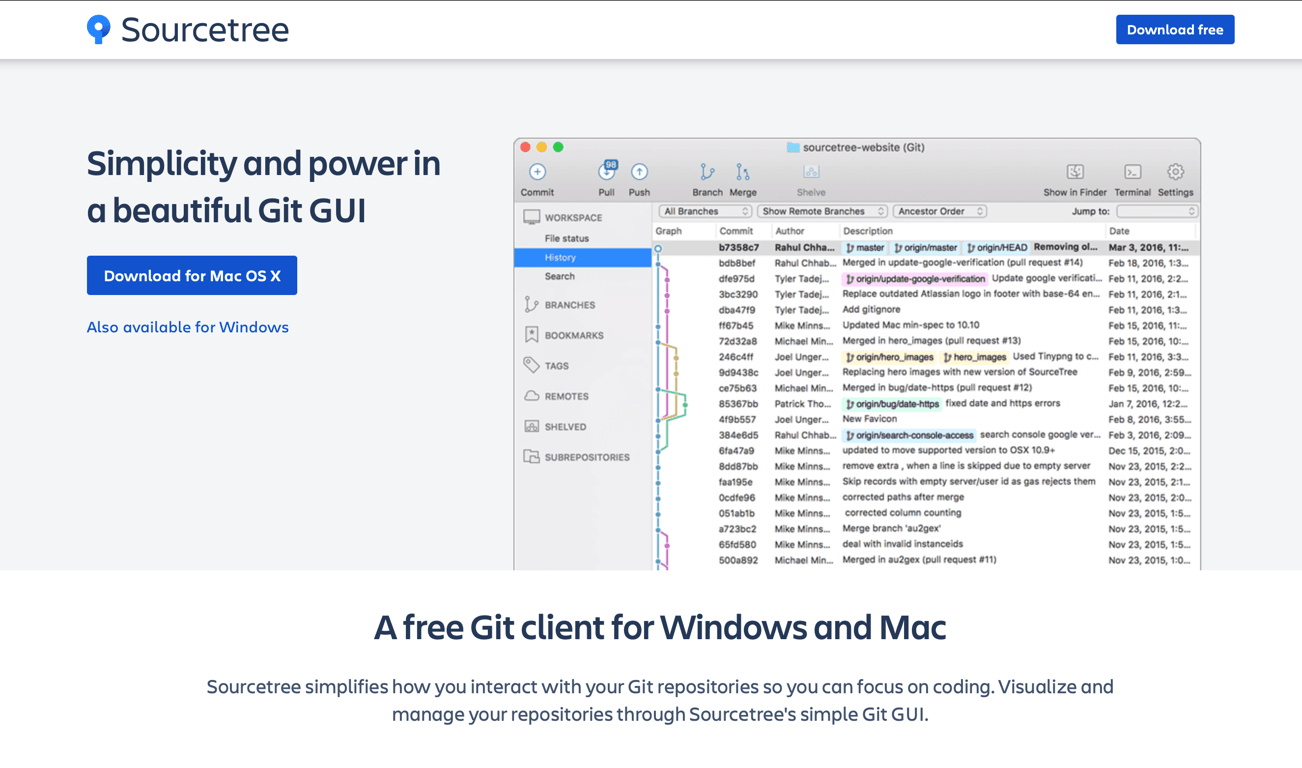Select commit dba47f9 Add gitignore
The image size is (1302, 768).
925,310
